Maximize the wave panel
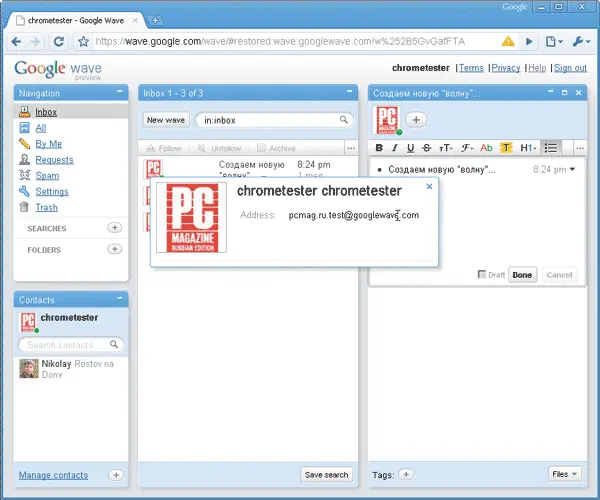The height and width of the screenshot is (500, 600). tap(564, 93)
